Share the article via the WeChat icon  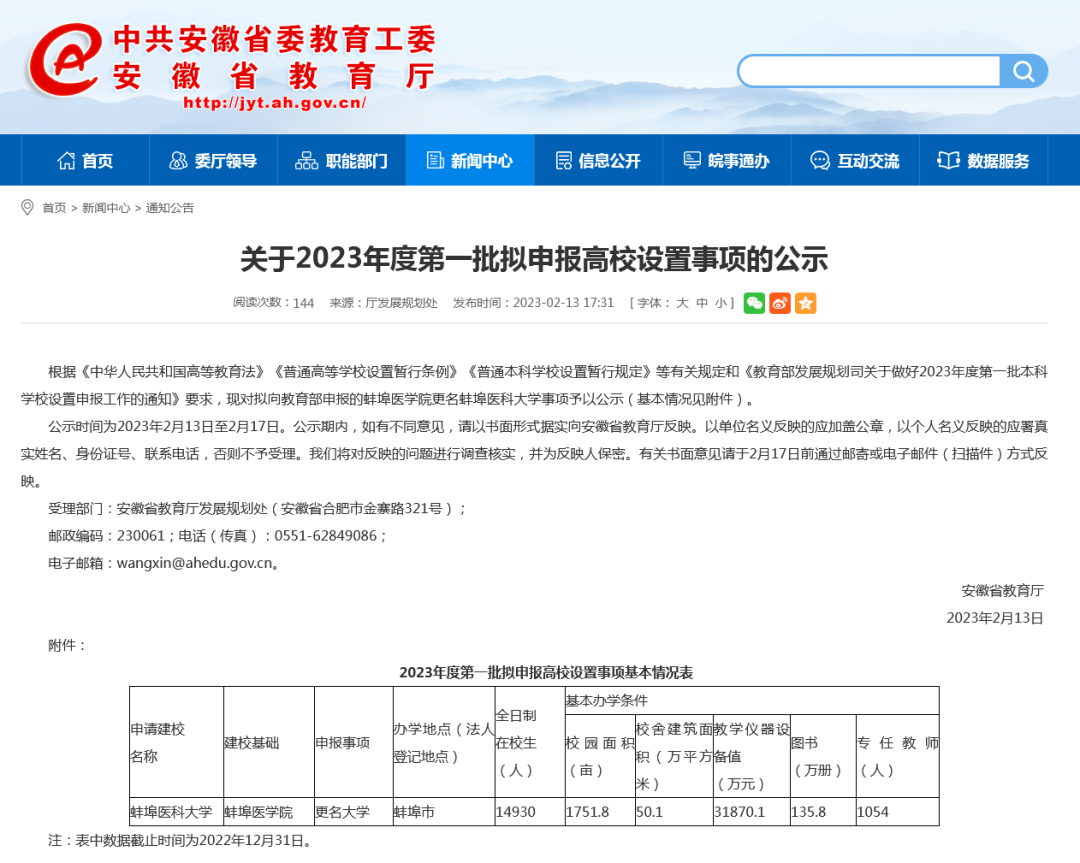(755, 303)
